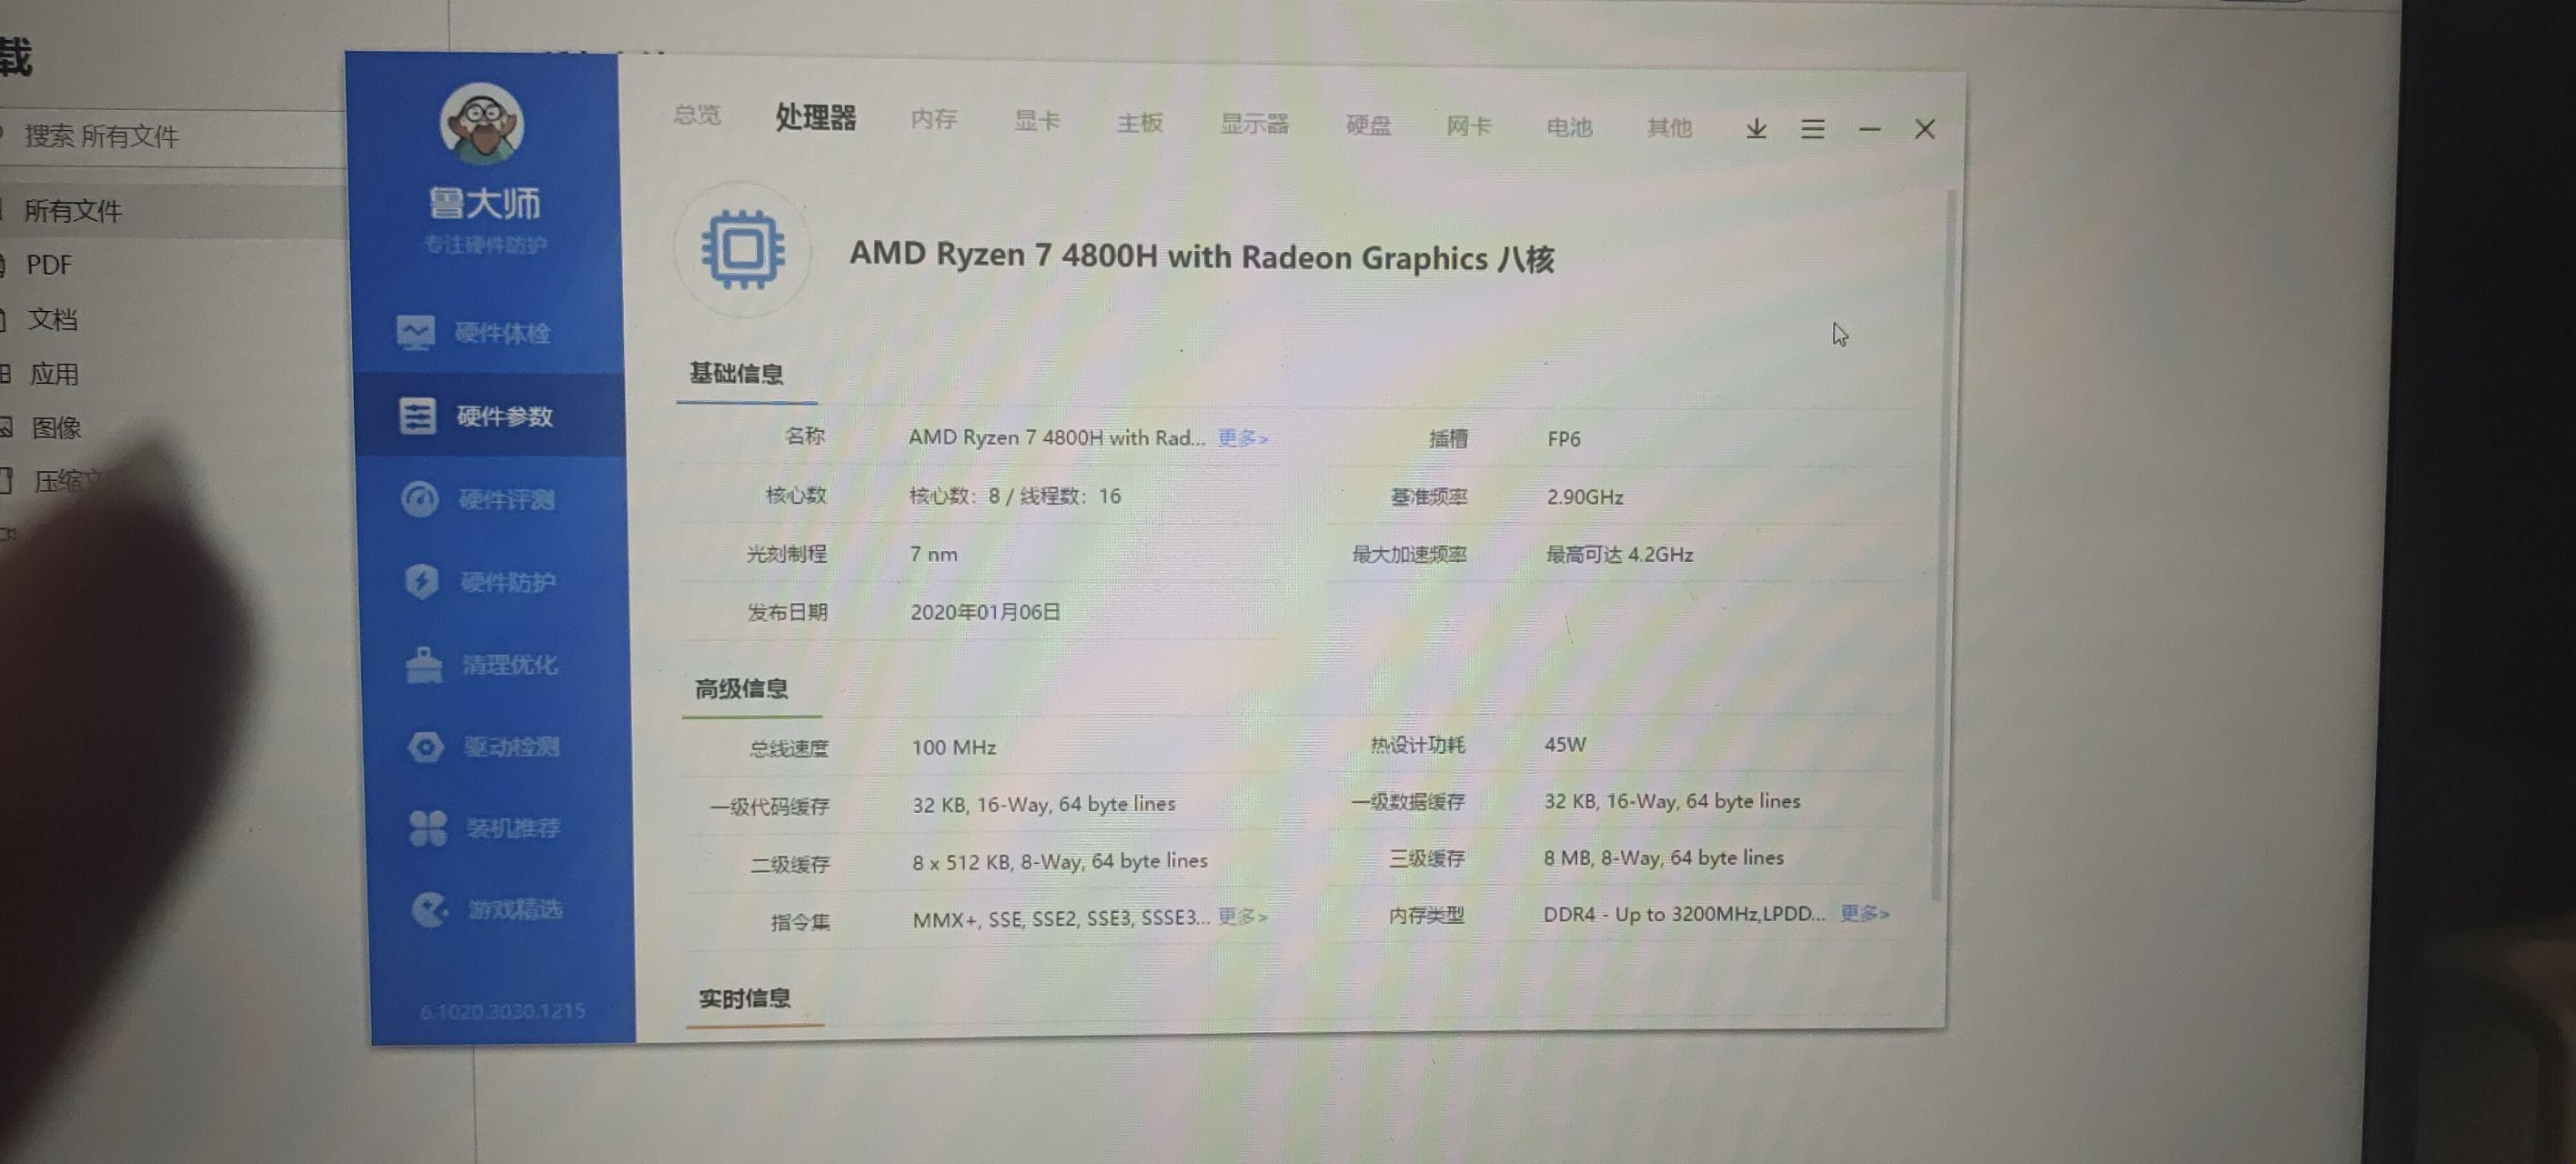
Task: Select PDF filter in the left file list
Action: click(x=50, y=265)
